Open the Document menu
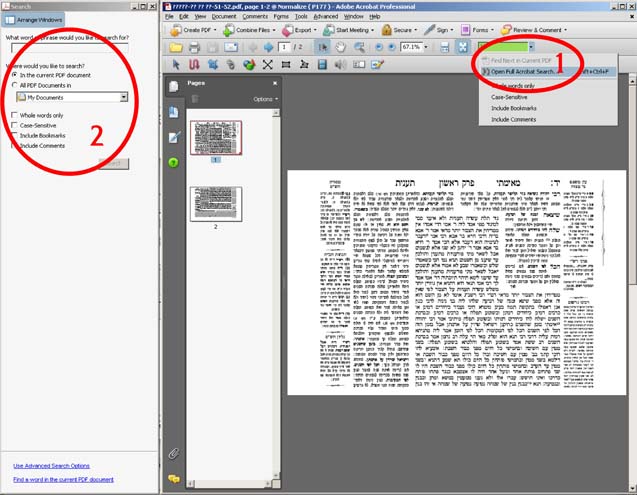 [224, 17]
